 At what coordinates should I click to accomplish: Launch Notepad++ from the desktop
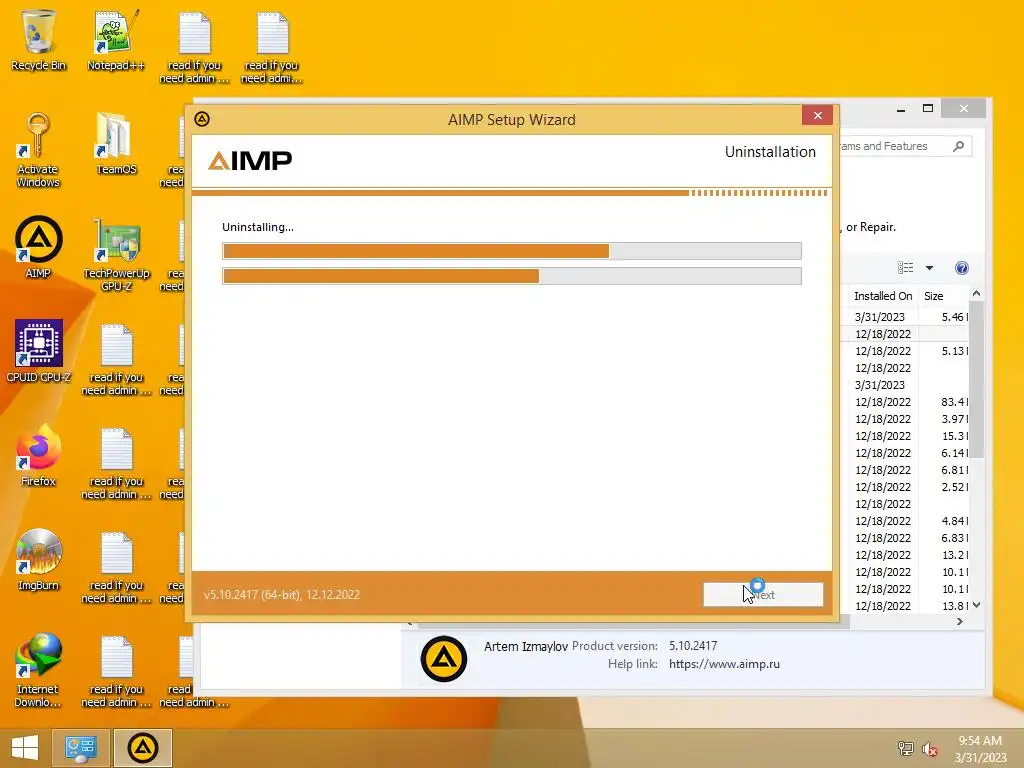(x=116, y=40)
